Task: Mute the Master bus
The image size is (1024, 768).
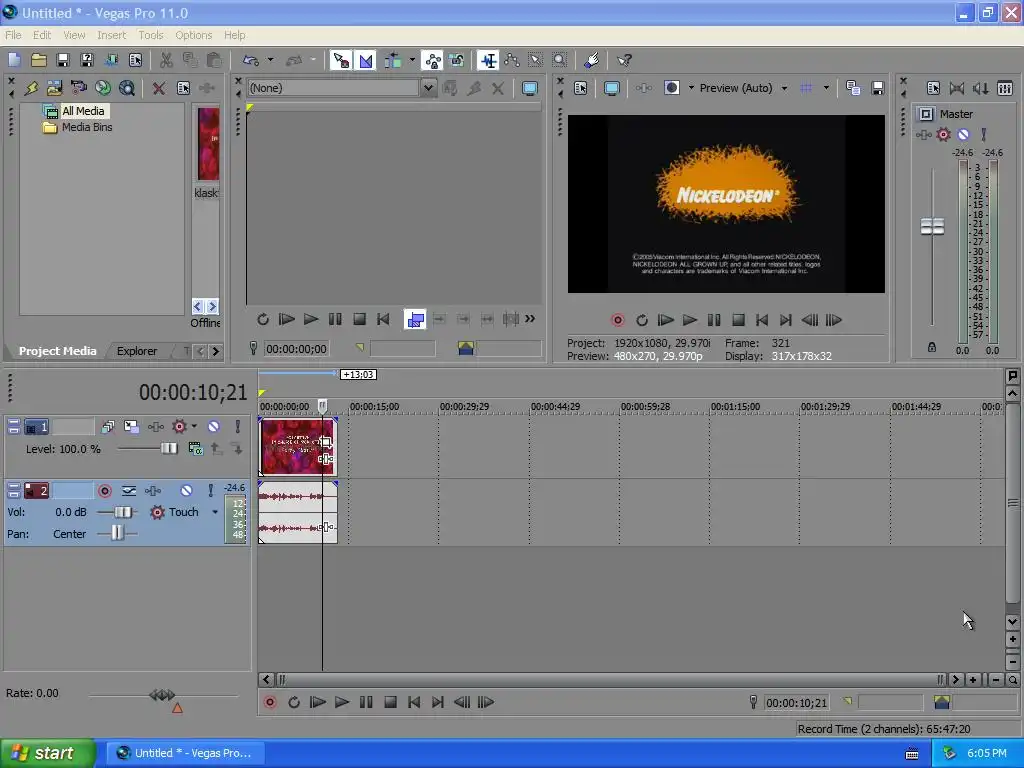Action: click(x=963, y=135)
